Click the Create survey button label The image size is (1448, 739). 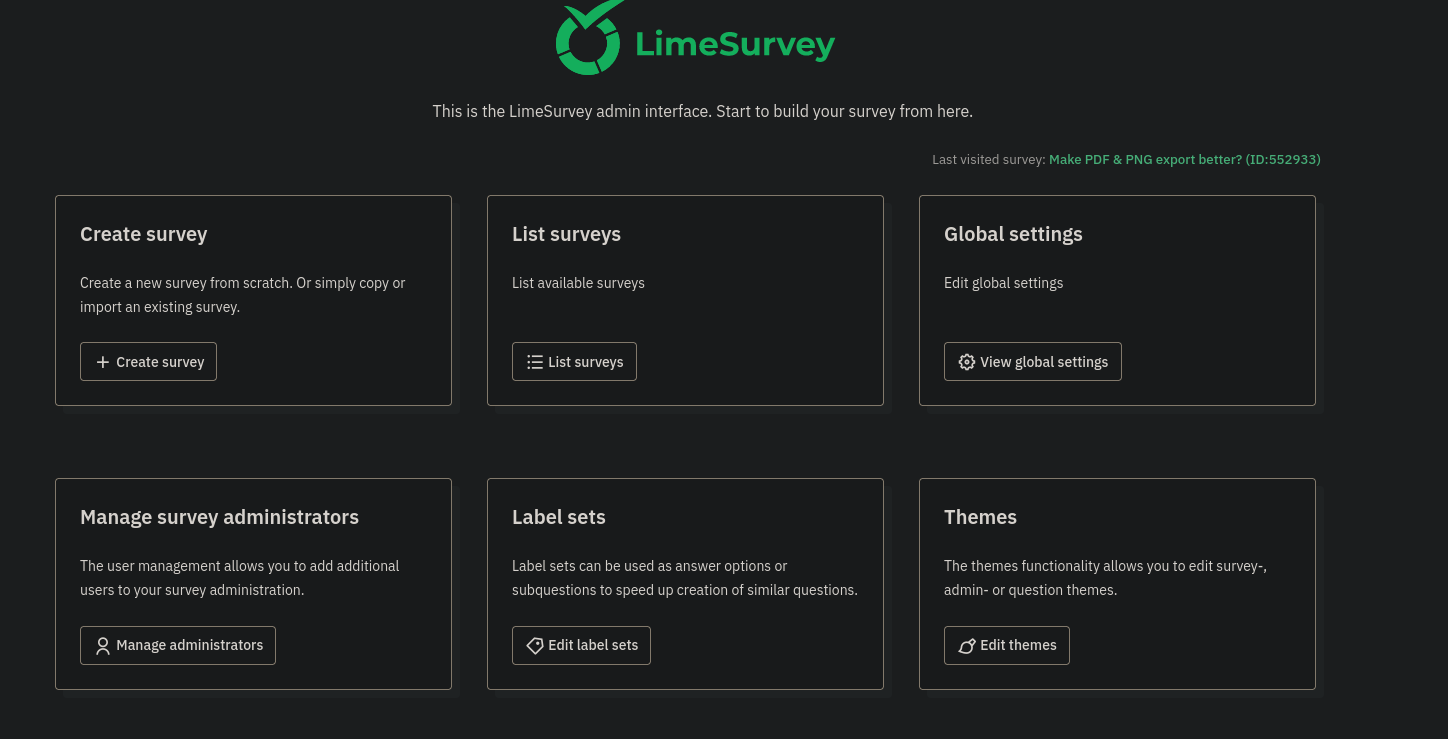point(160,362)
